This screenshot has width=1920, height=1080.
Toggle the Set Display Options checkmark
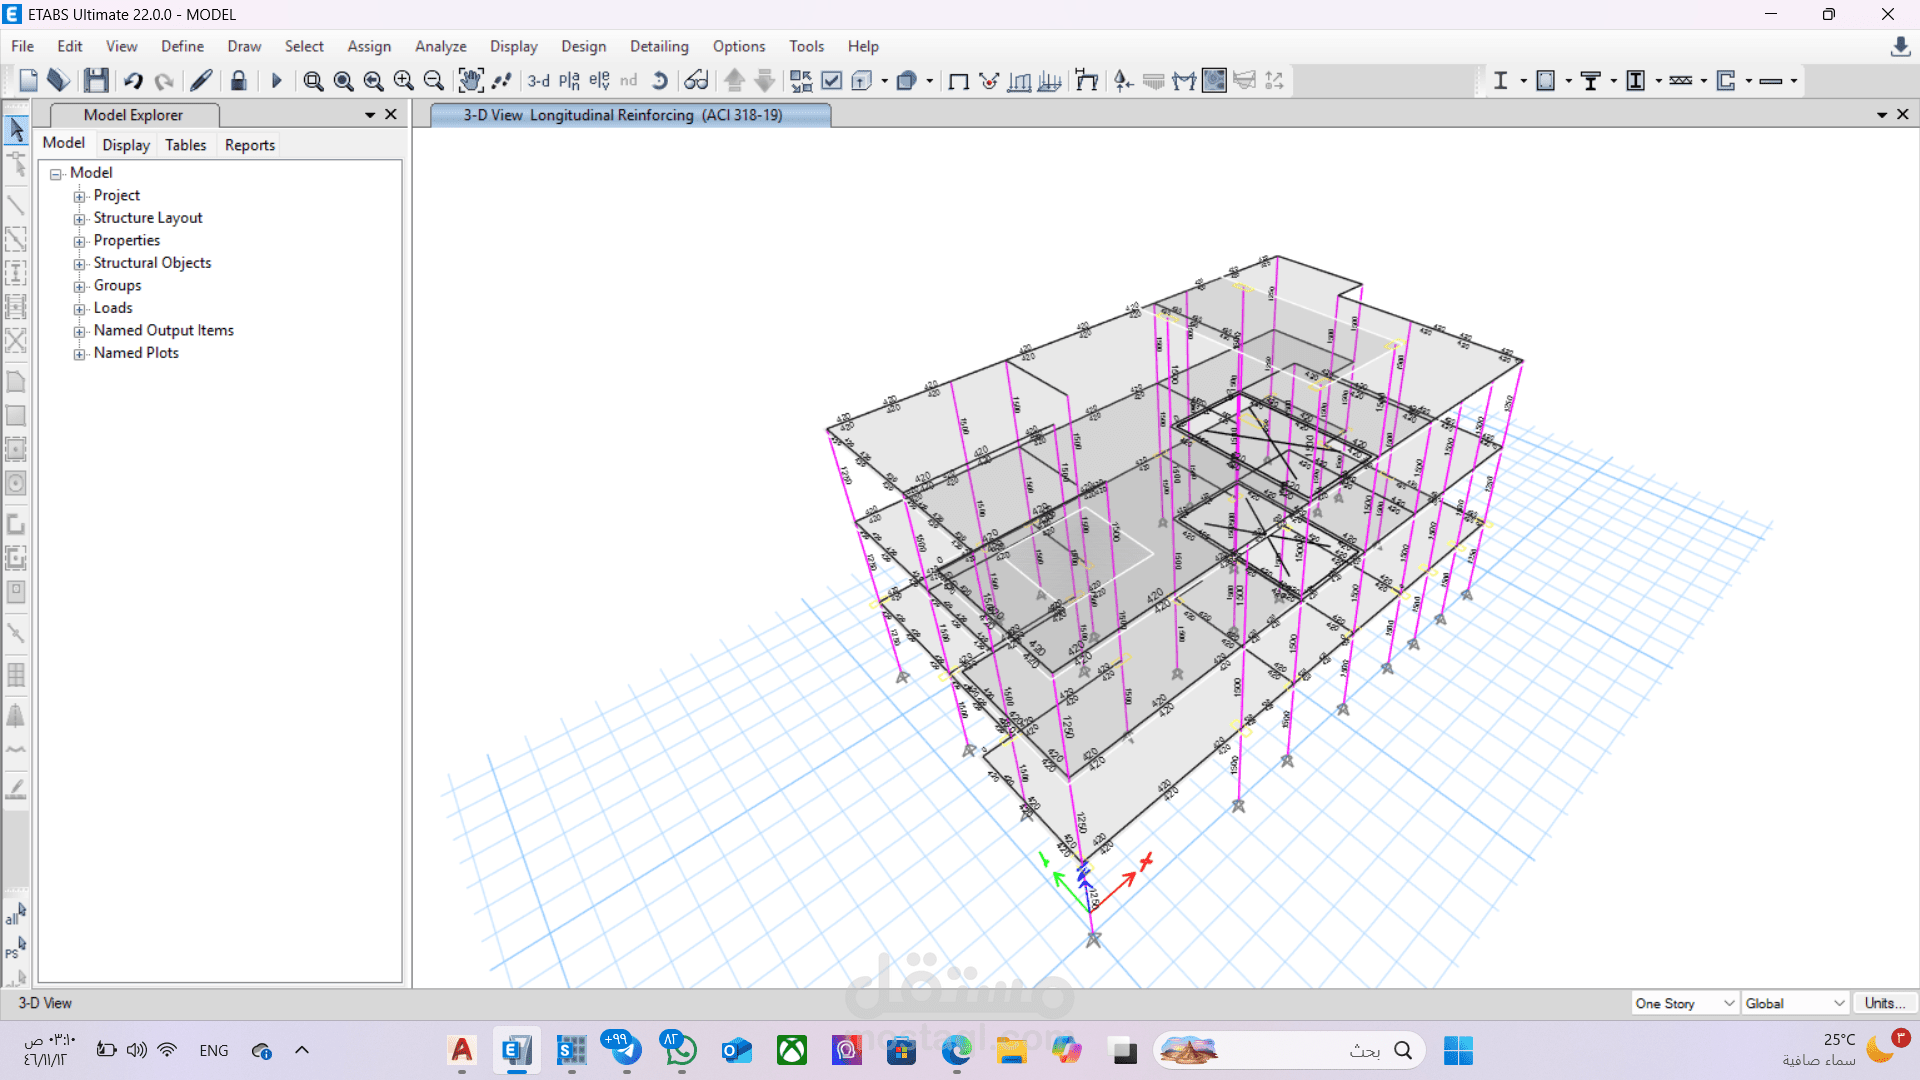831,81
